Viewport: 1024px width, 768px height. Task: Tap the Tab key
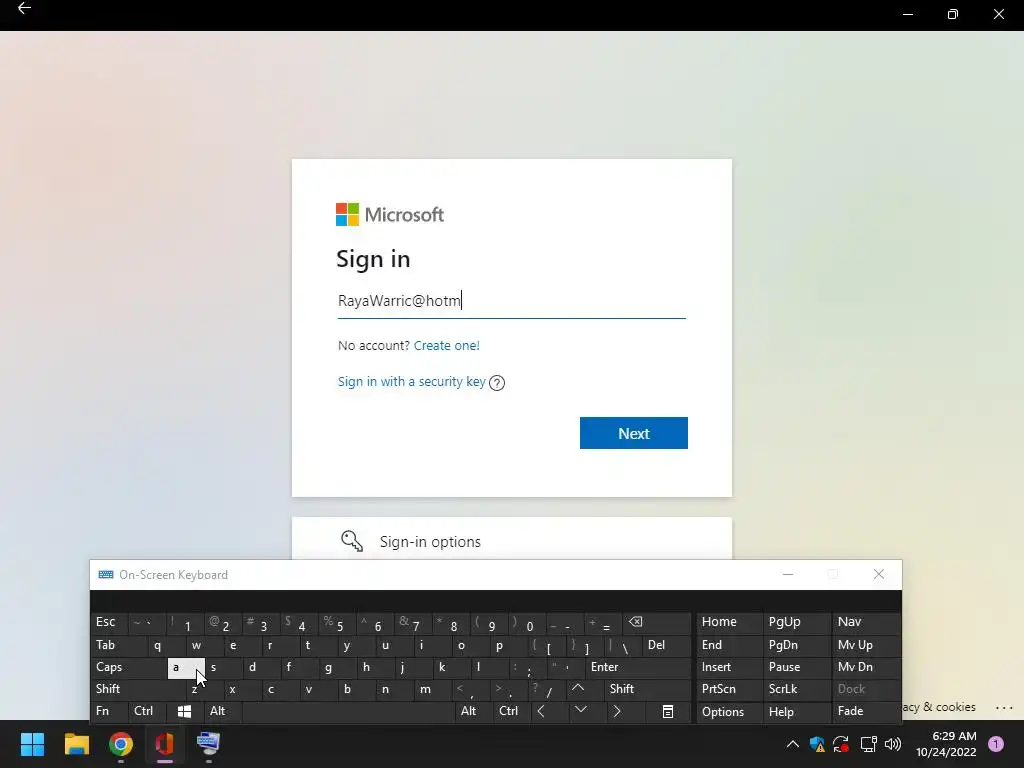(118, 645)
